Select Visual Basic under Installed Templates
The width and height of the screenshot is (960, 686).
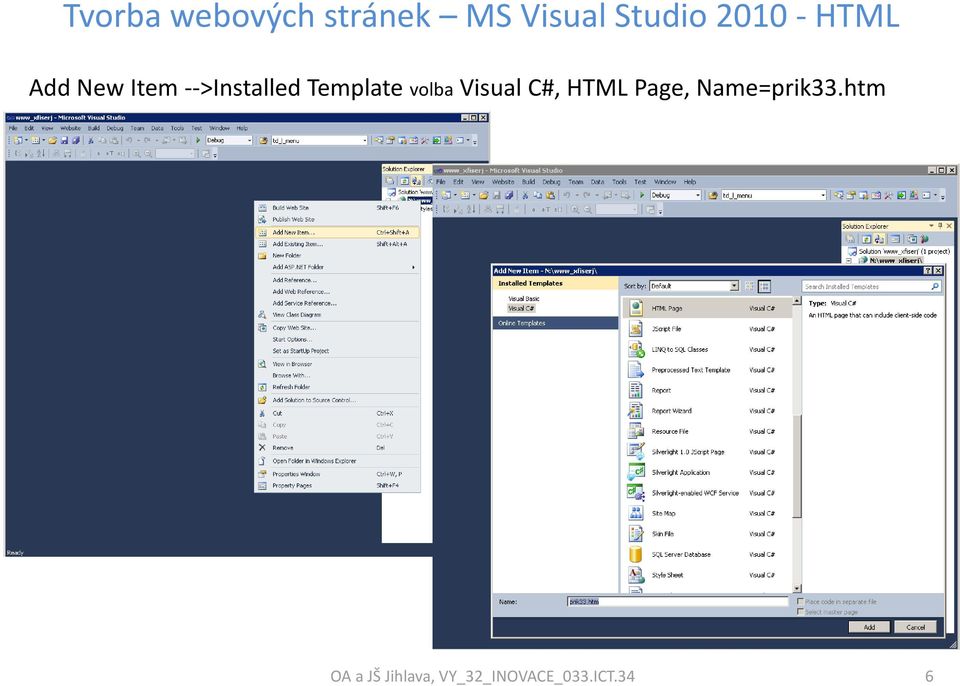coord(523,299)
